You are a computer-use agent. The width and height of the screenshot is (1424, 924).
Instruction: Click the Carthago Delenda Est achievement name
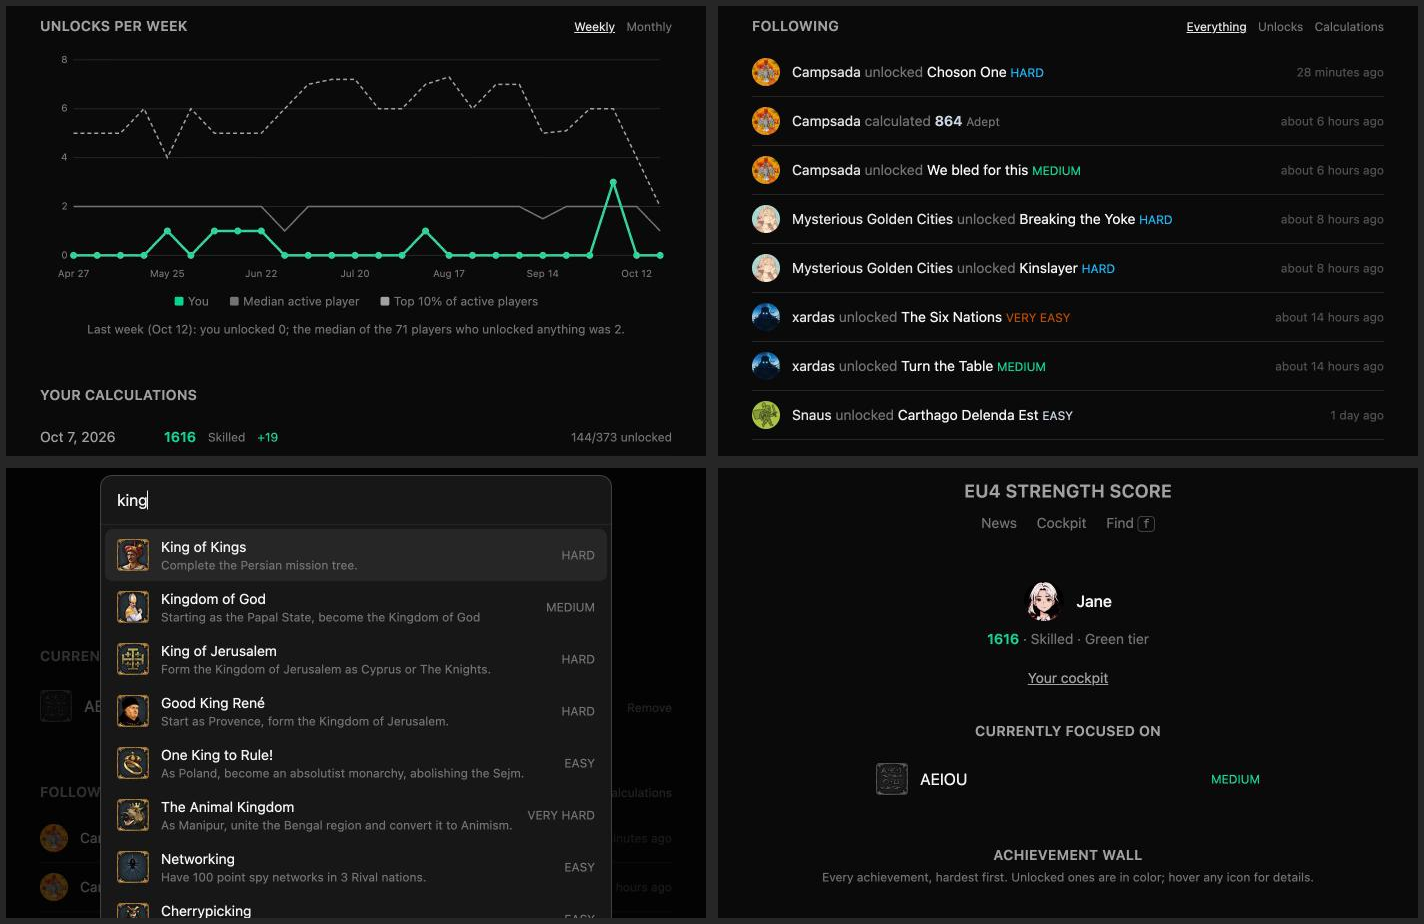pos(968,415)
